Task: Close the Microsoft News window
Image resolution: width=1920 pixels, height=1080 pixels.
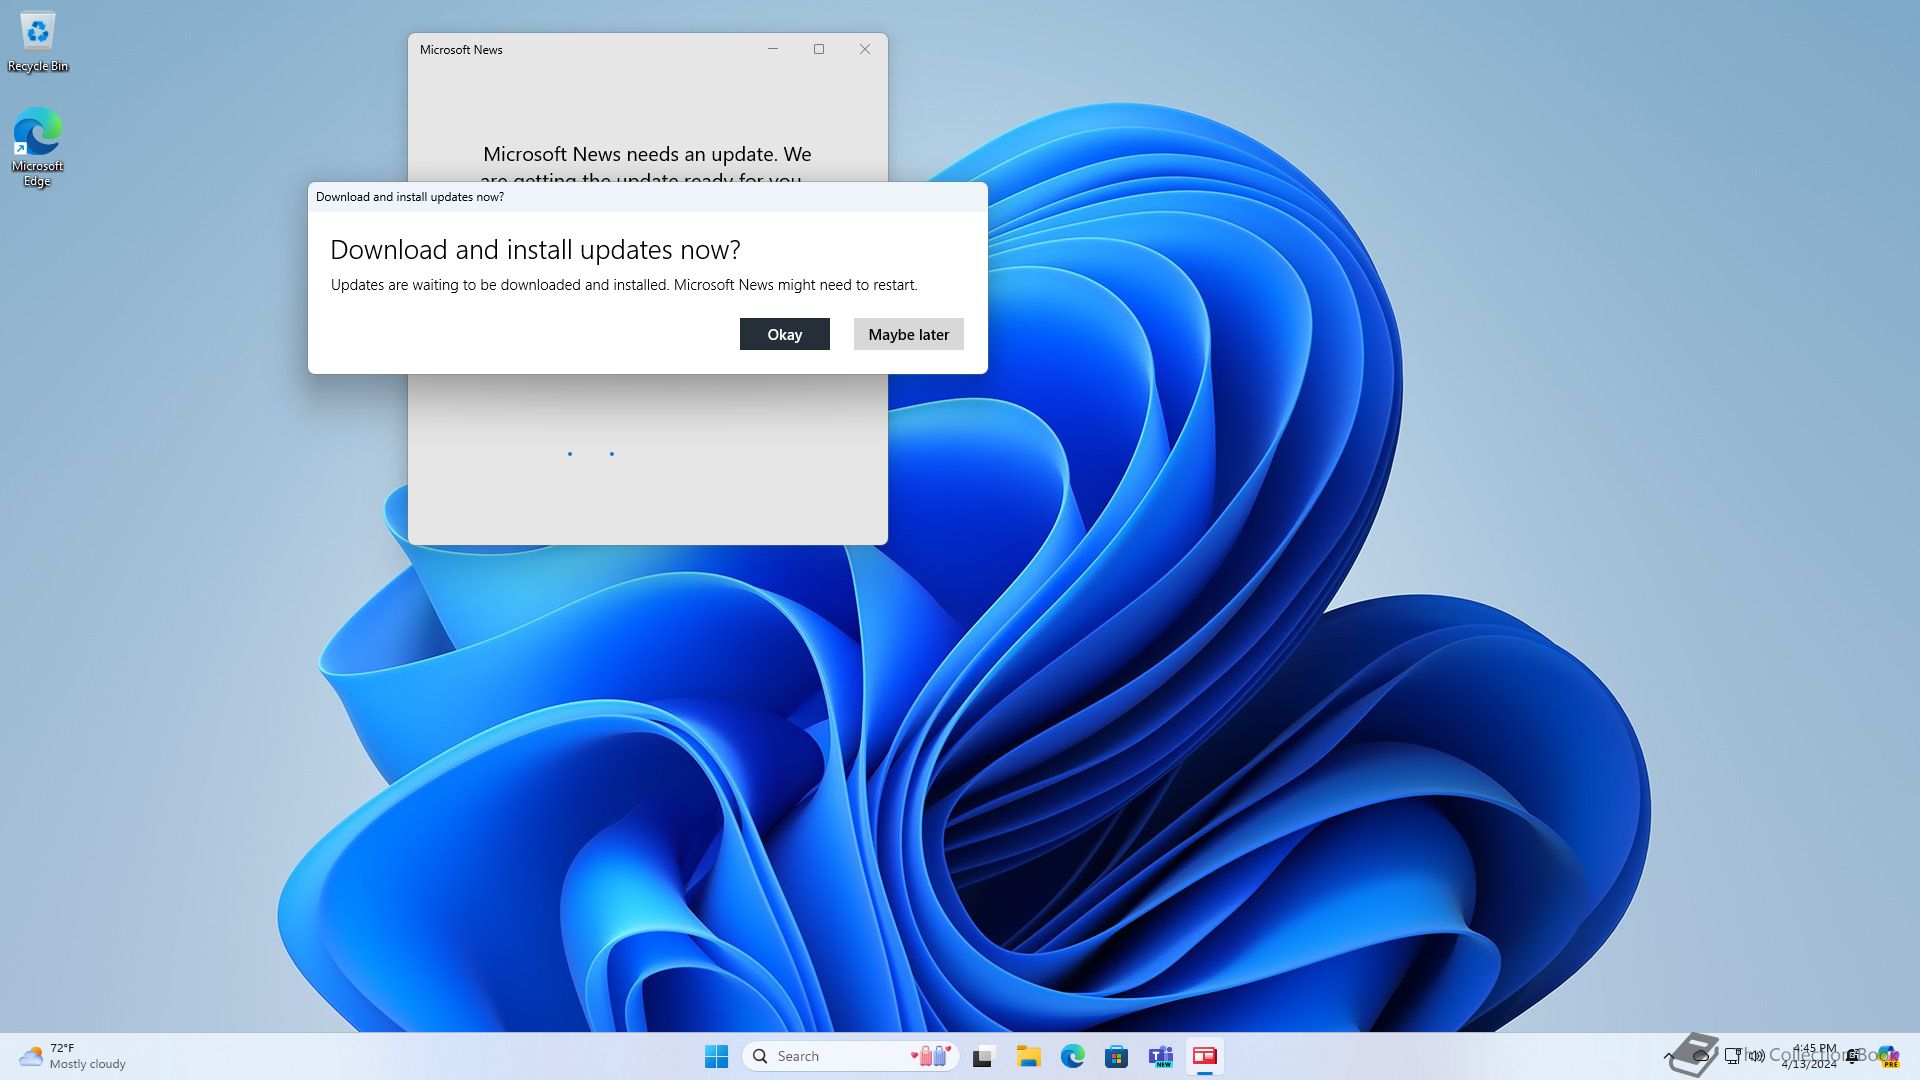Action: click(x=865, y=49)
